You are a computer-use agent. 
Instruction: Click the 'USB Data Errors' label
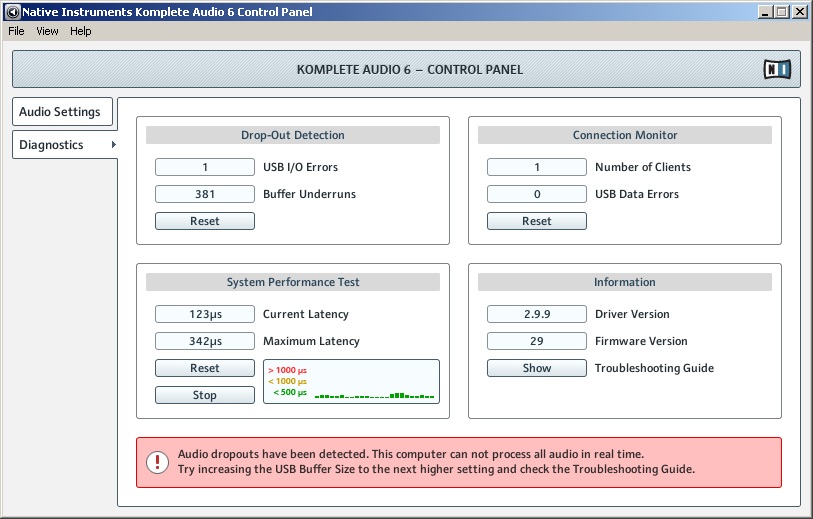tap(637, 194)
